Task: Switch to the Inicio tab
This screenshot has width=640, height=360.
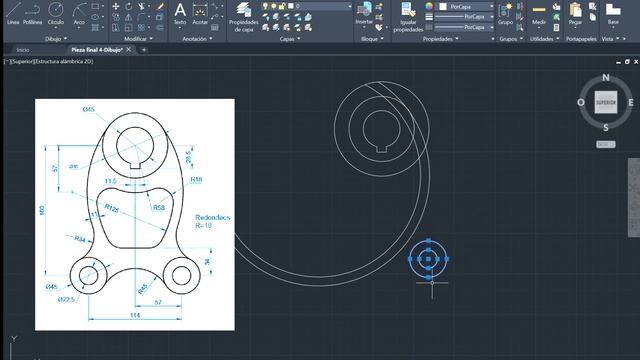Action: click(x=23, y=50)
